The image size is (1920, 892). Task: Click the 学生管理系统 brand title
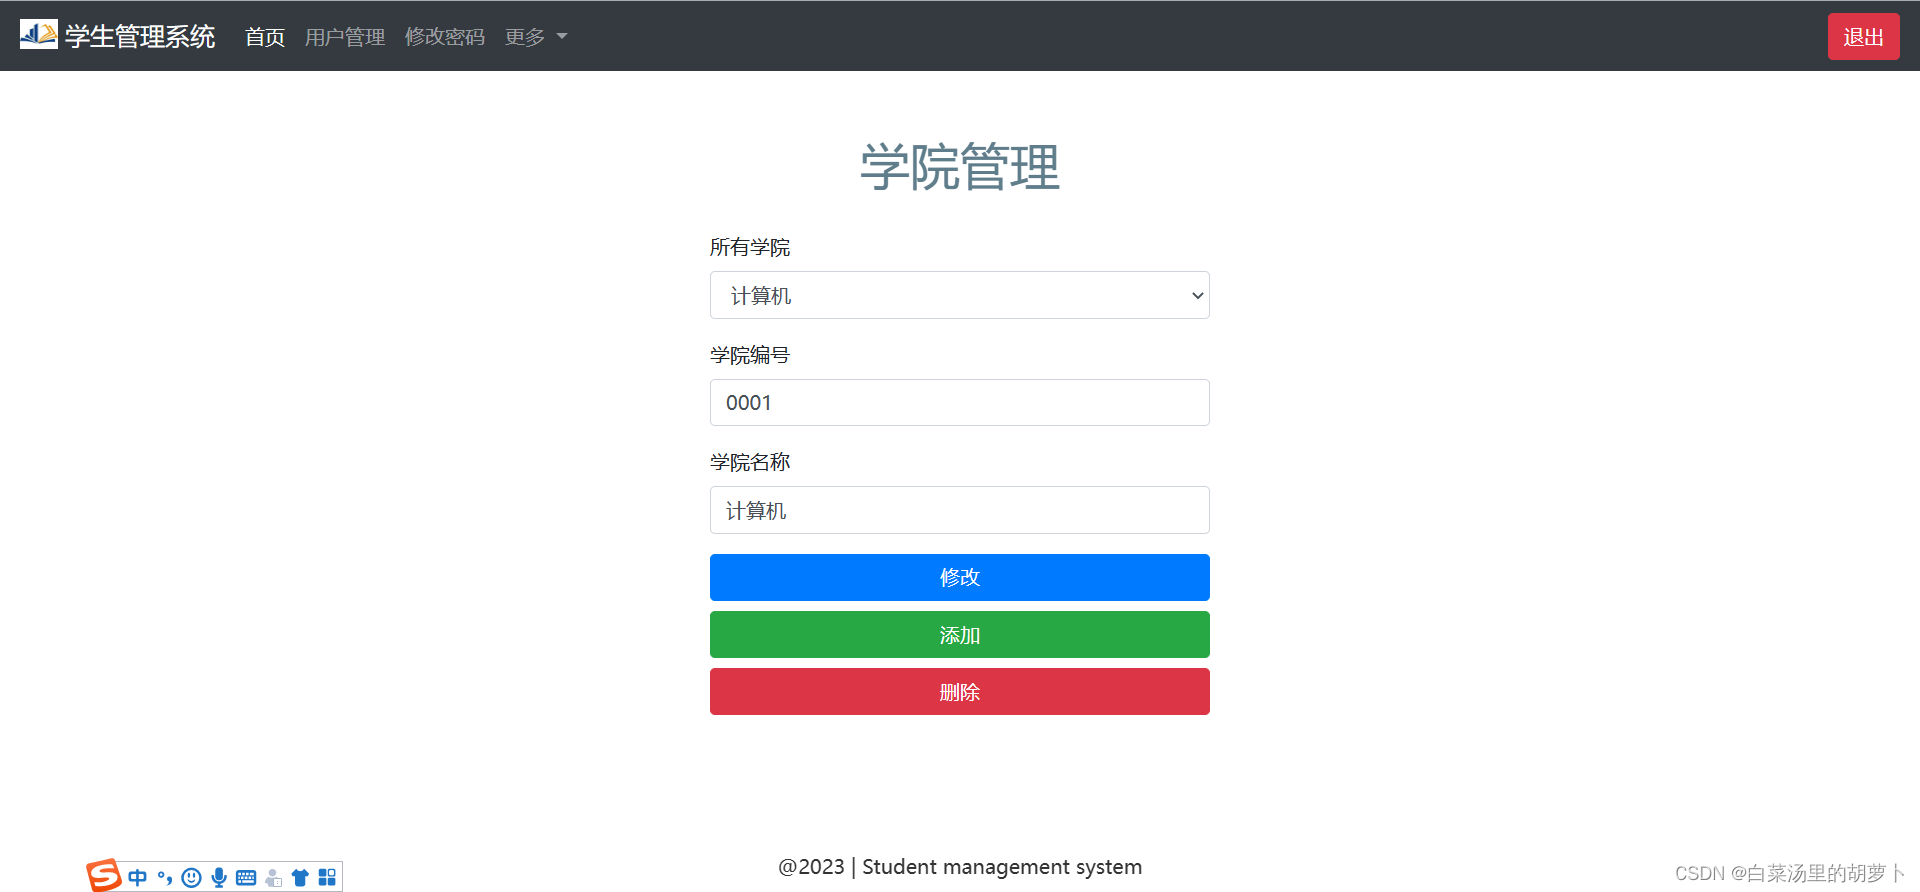(140, 36)
